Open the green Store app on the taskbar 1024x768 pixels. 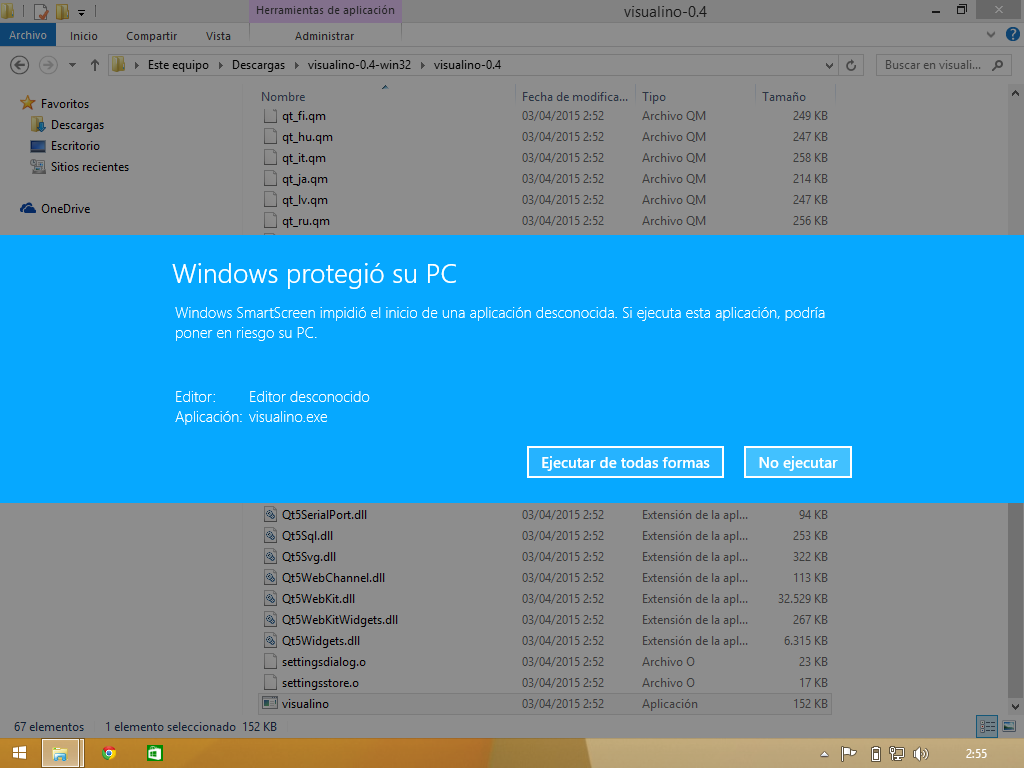click(154, 753)
